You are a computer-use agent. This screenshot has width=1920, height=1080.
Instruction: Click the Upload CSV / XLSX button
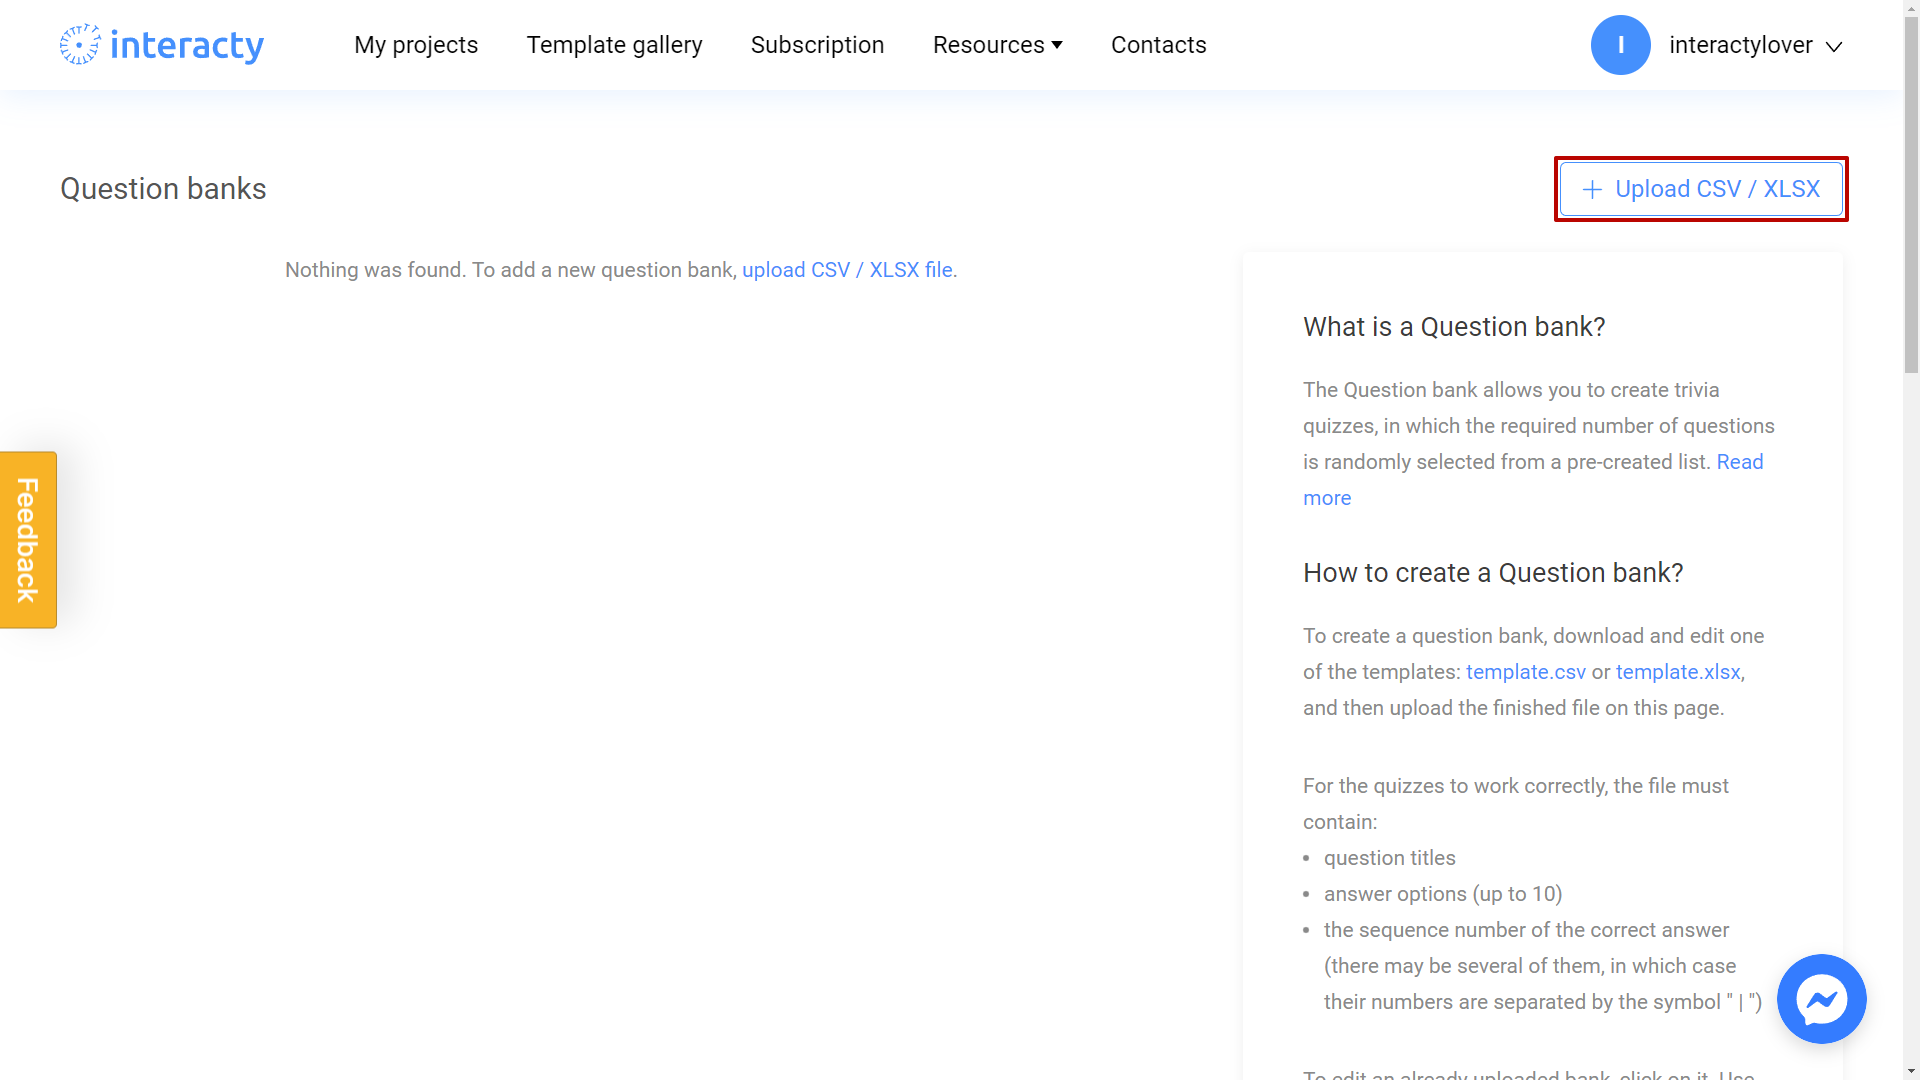[x=1701, y=189]
